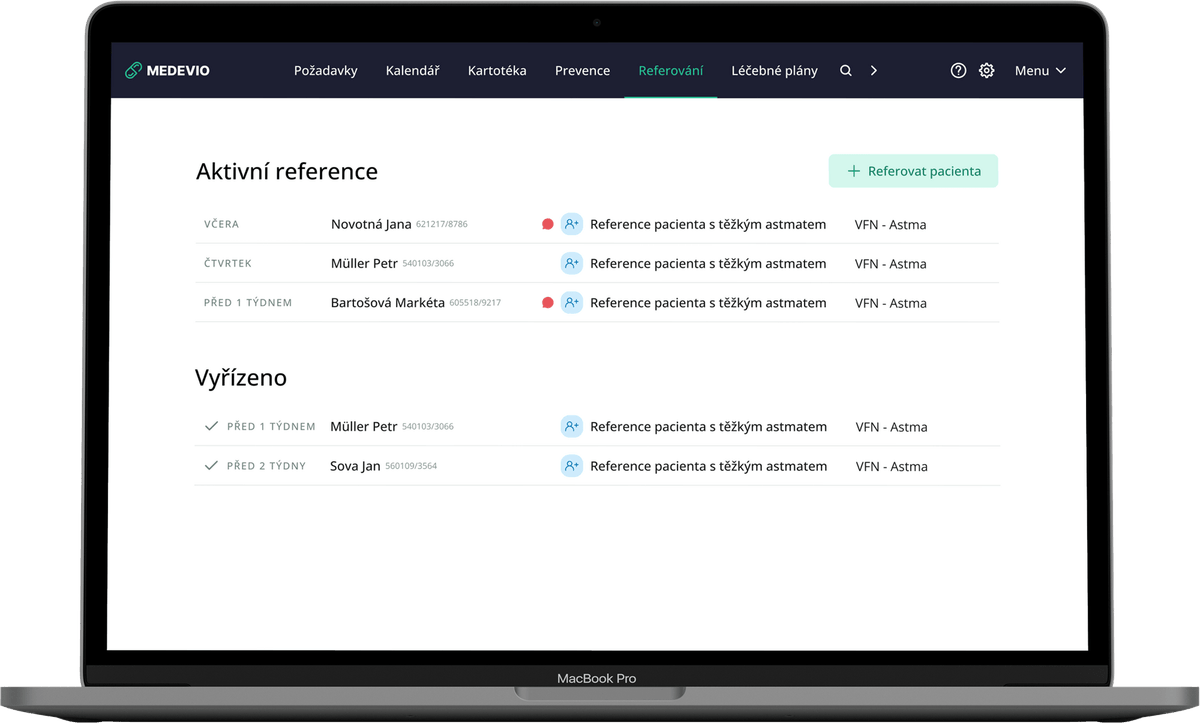
Task: Switch to the Kalendář tab
Action: coord(412,71)
